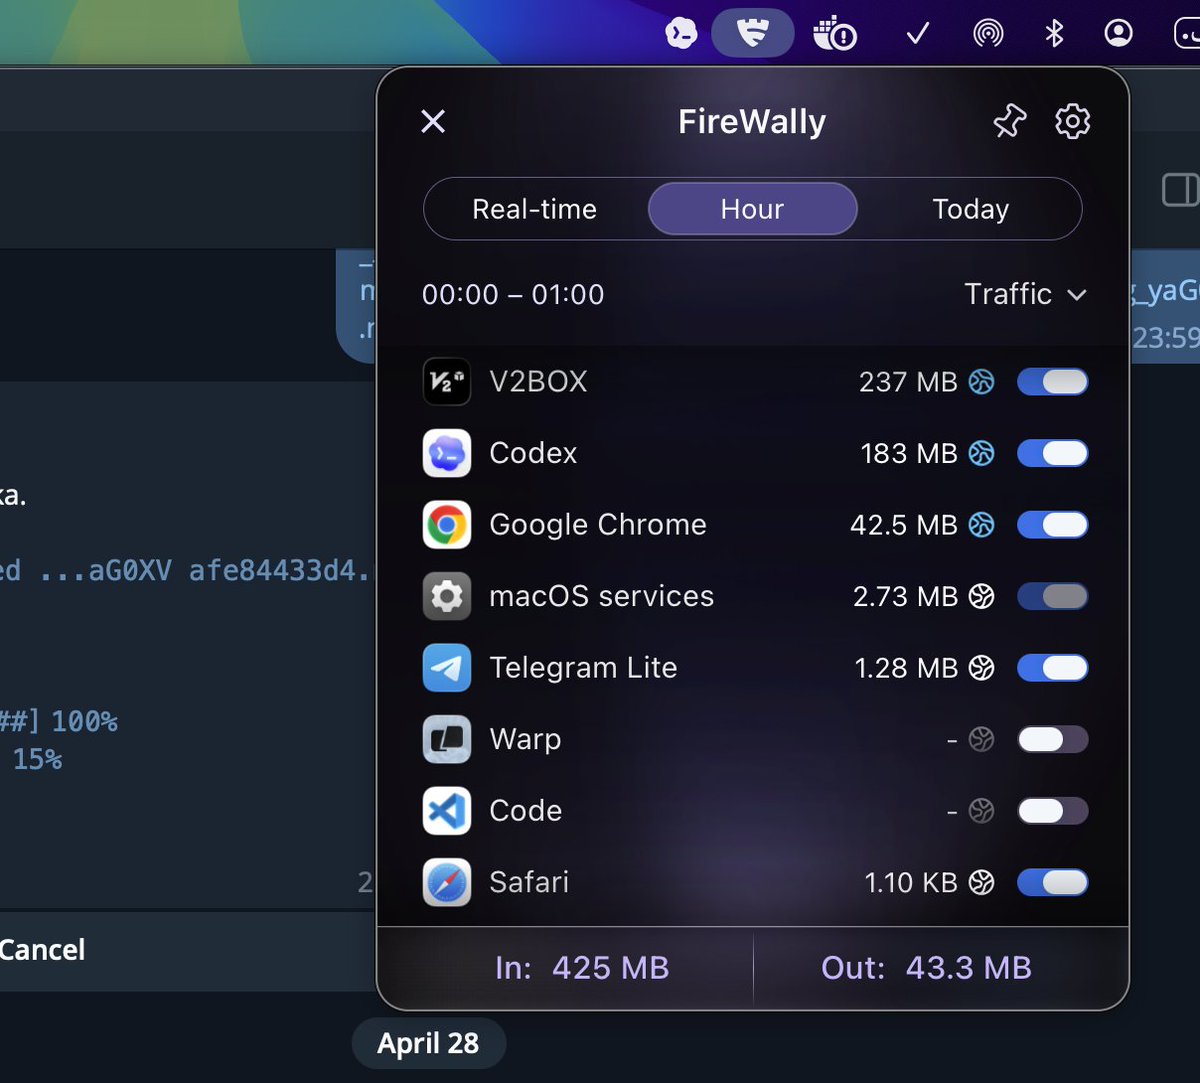Screen dimensions: 1200x1083
Task: Click globe icon beside V2BOX 237 MB
Action: (x=982, y=382)
